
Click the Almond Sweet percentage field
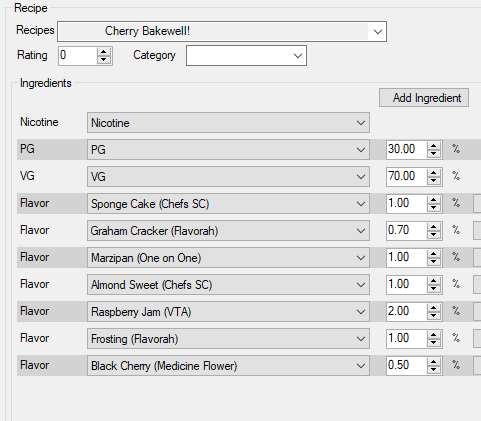(406, 284)
